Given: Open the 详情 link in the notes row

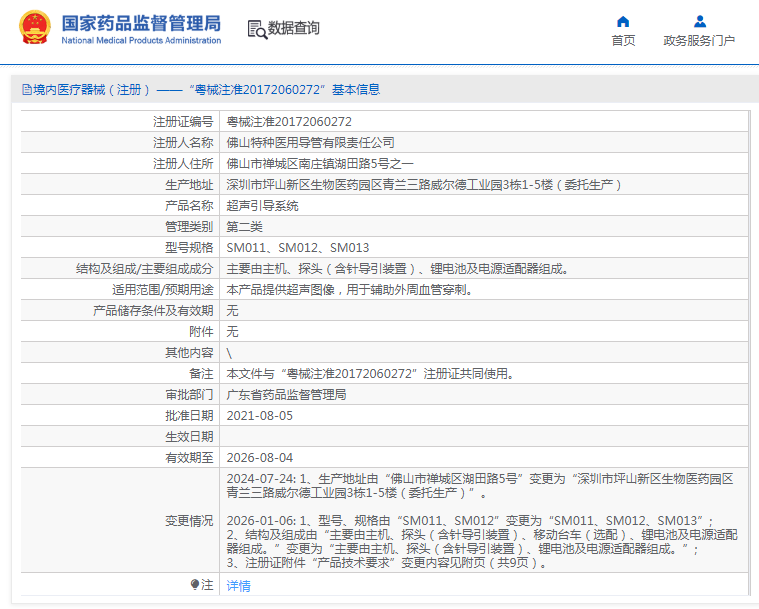Looking at the screenshot, I should coord(238,585).
